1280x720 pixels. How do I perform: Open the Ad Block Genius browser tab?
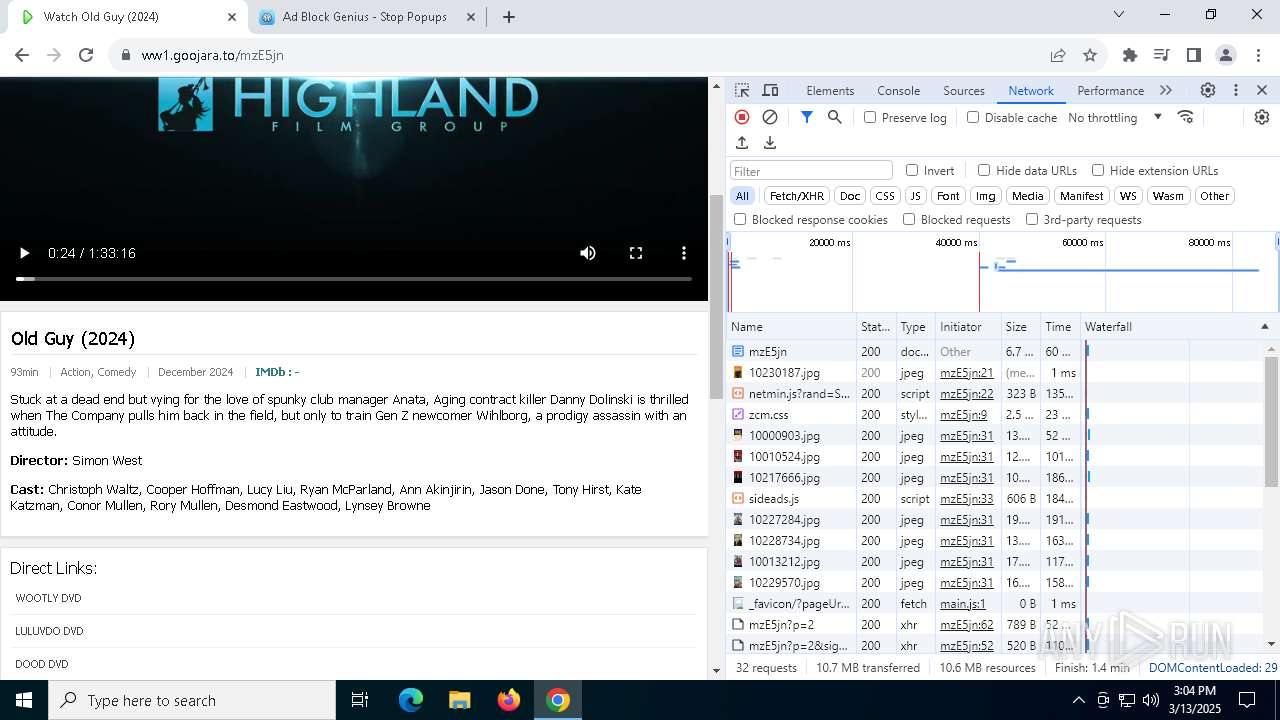[365, 17]
